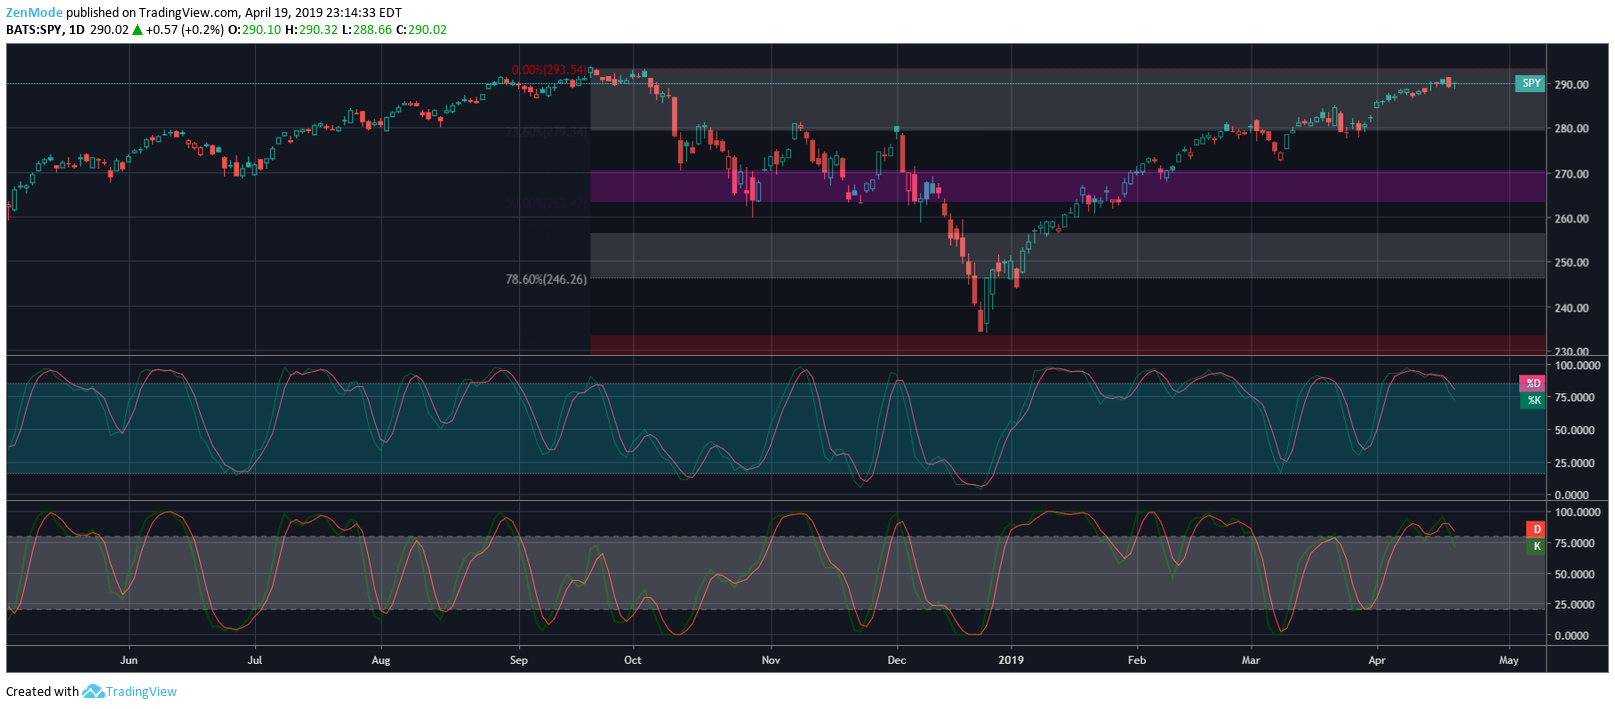Image resolution: width=1615 pixels, height=709 pixels.
Task: Click the 250.00 price axis value
Action: [x=1570, y=263]
